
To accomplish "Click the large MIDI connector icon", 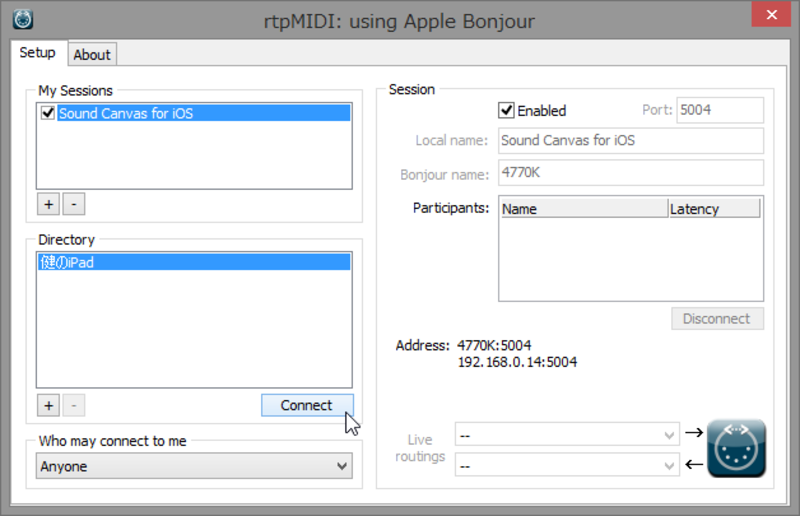I will coord(736,448).
